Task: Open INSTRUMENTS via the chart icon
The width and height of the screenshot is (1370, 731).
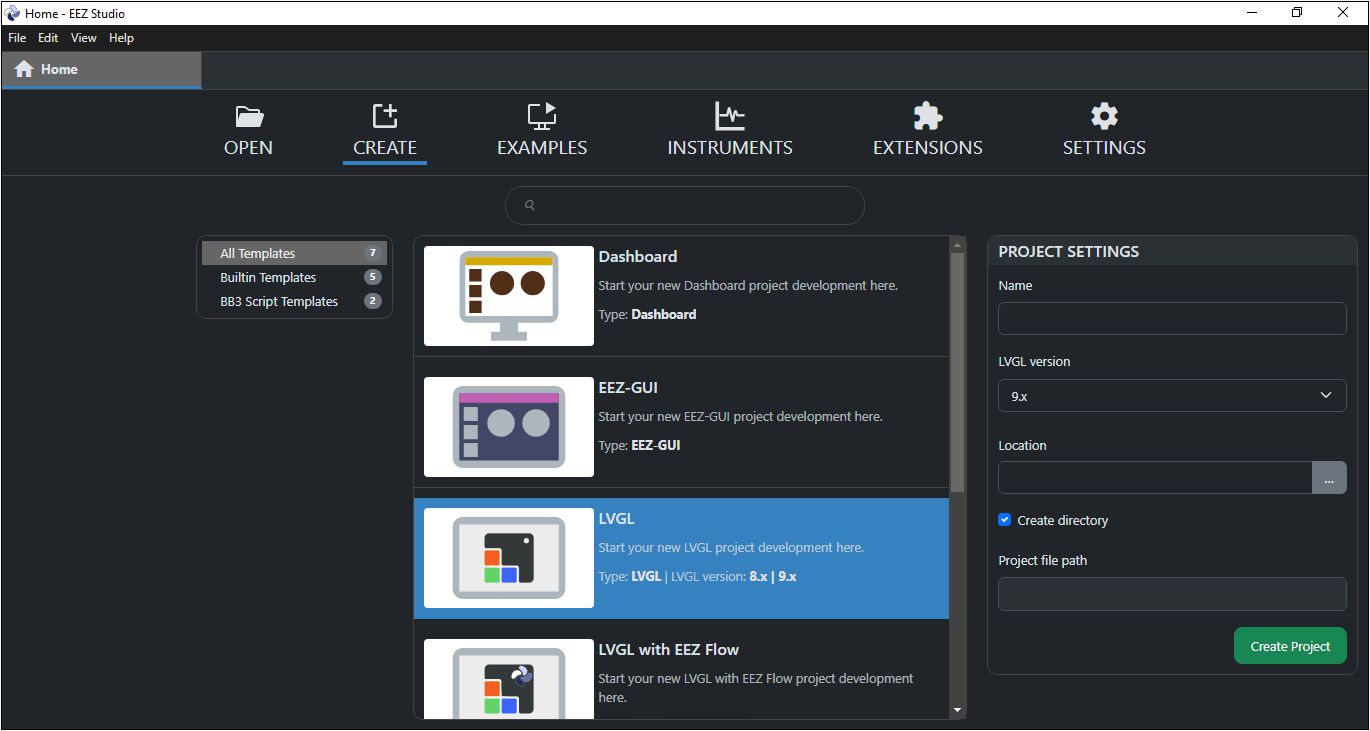Action: click(x=730, y=116)
